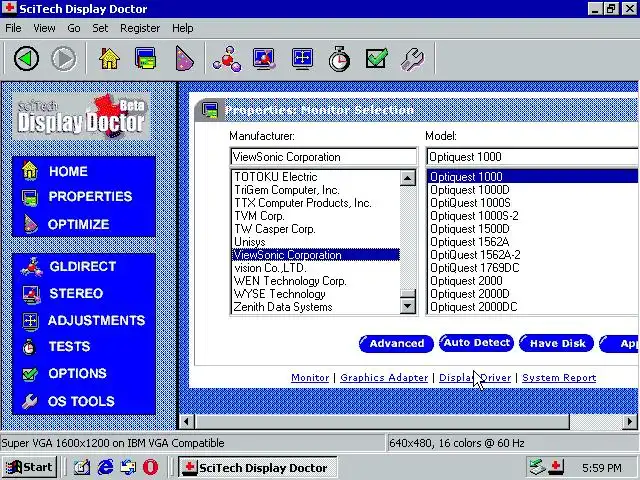Click the Auto Detect button
Image resolution: width=640 pixels, height=480 pixels.
[x=476, y=343]
